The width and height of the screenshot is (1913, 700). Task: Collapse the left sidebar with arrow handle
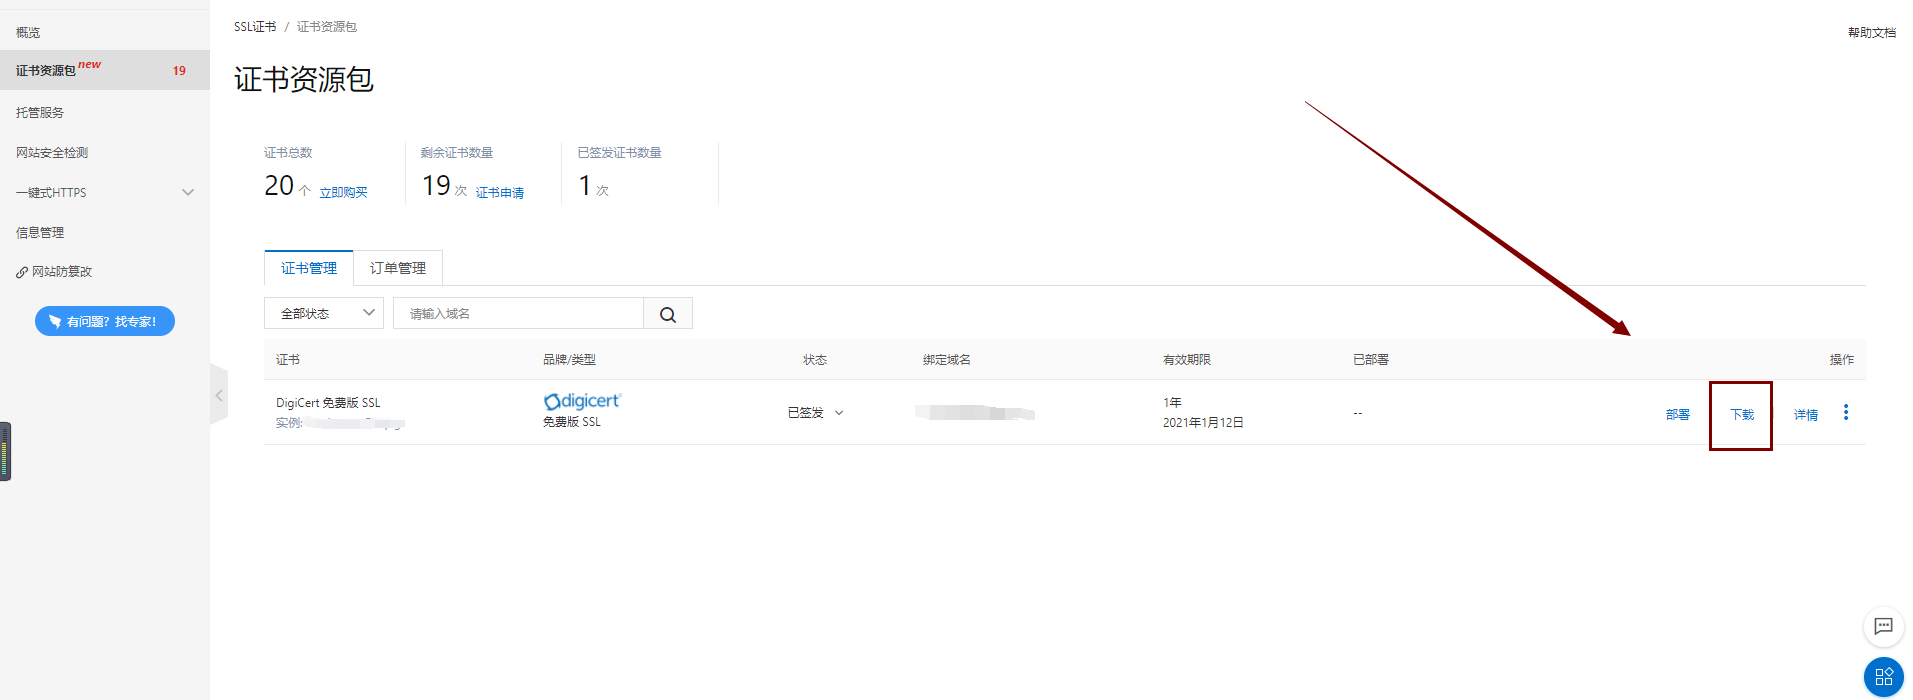coord(219,395)
